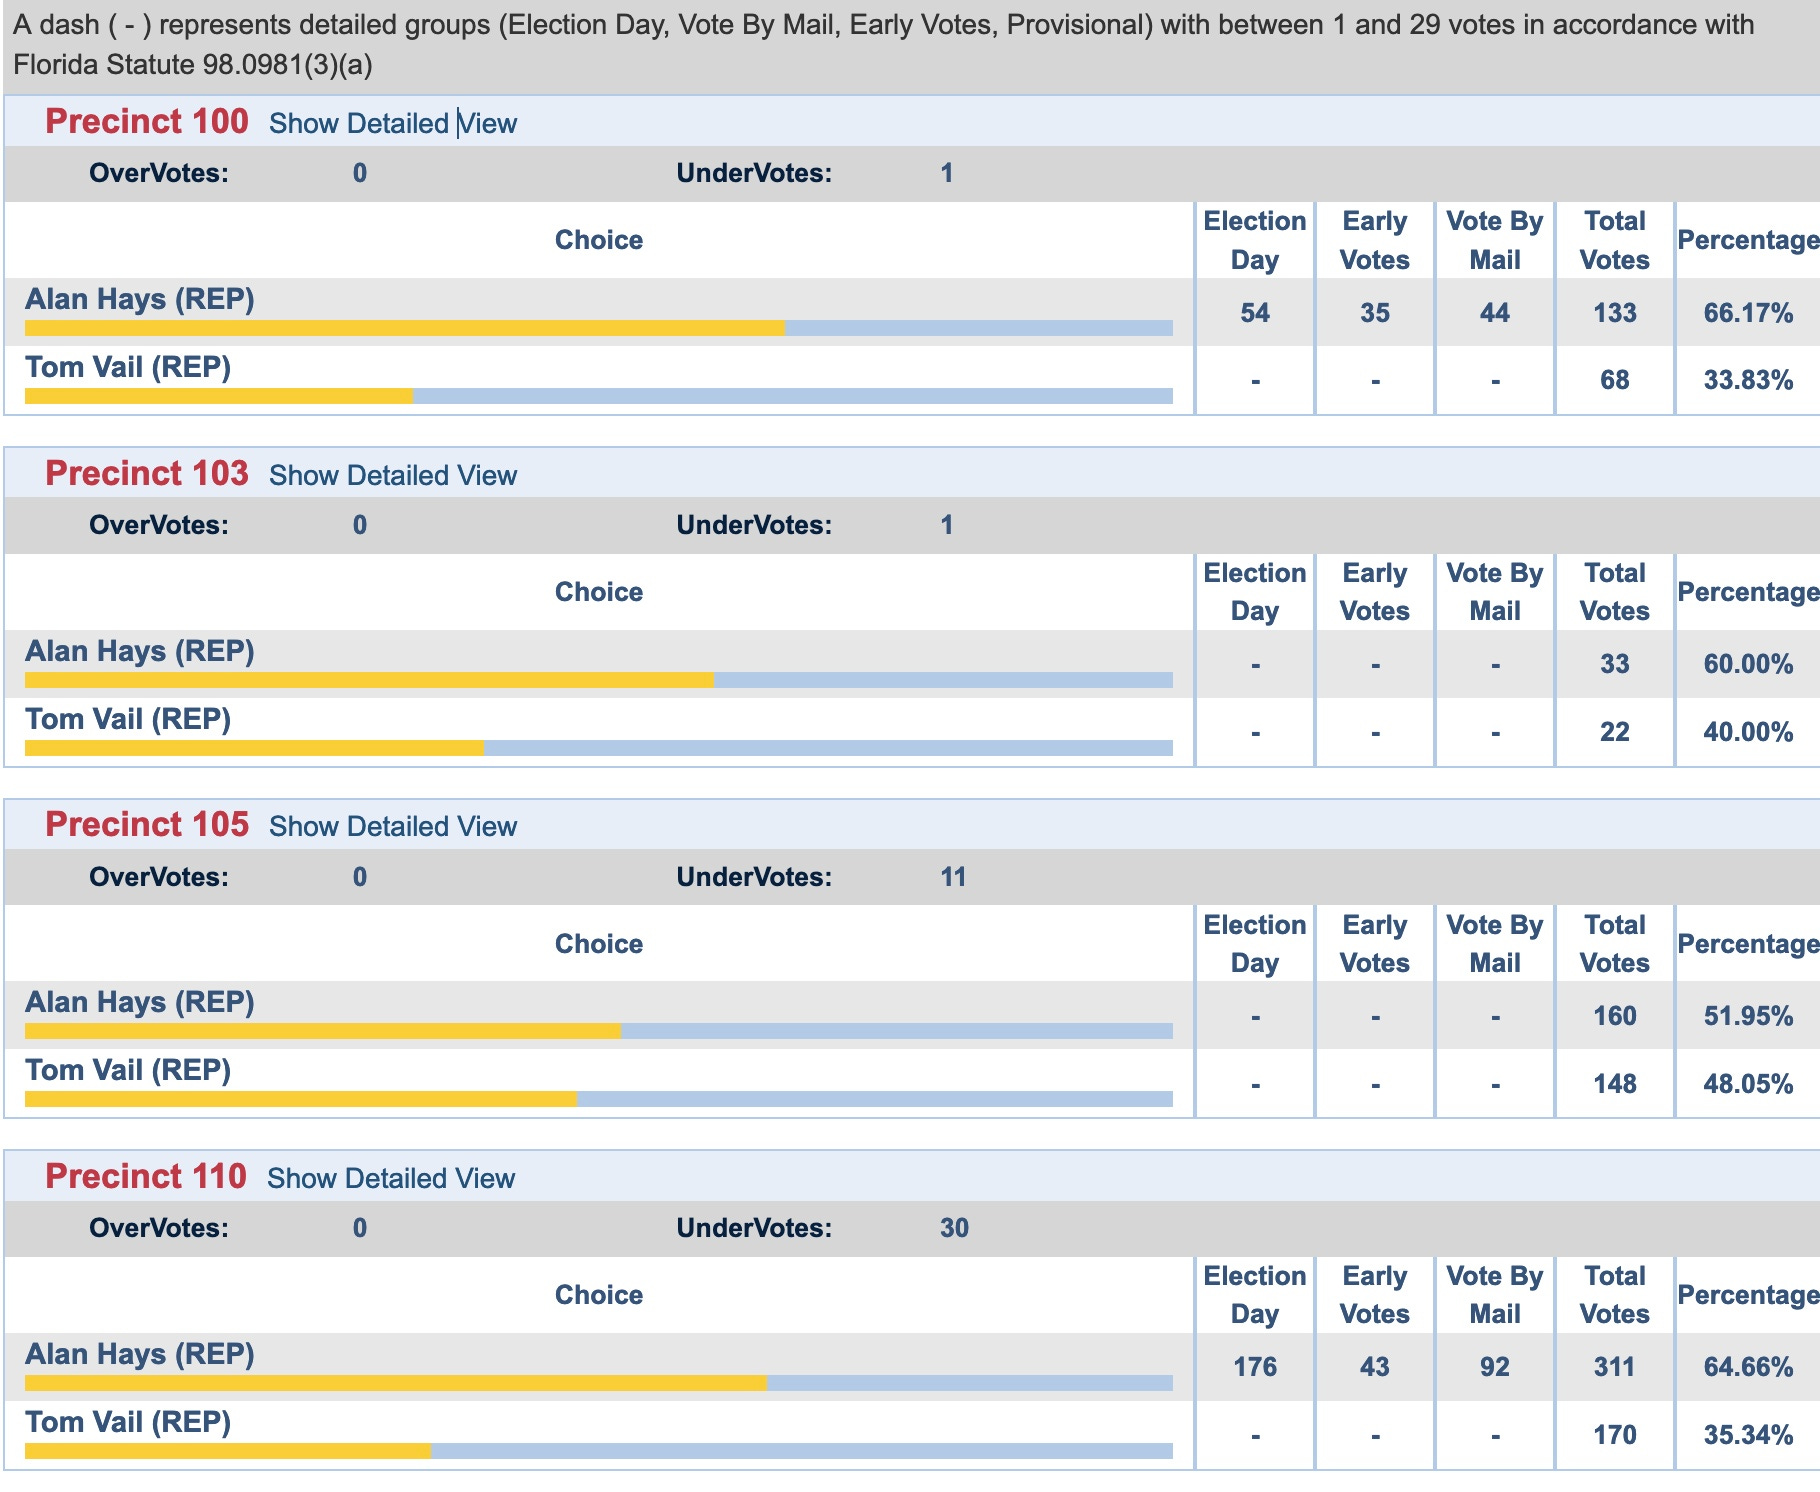Viewport: 1820px width, 1492px height.
Task: Click the Precinct 110 heading
Action: pos(145,1176)
